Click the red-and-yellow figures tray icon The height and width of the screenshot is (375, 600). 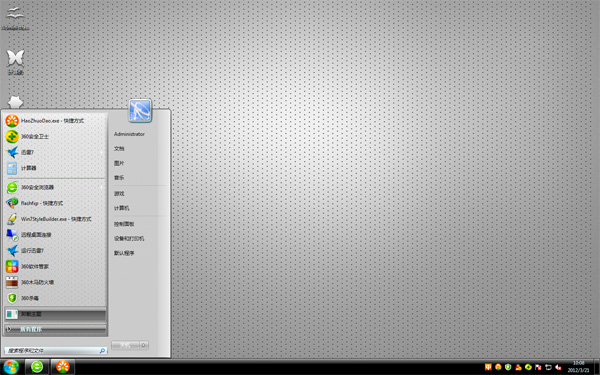point(518,367)
